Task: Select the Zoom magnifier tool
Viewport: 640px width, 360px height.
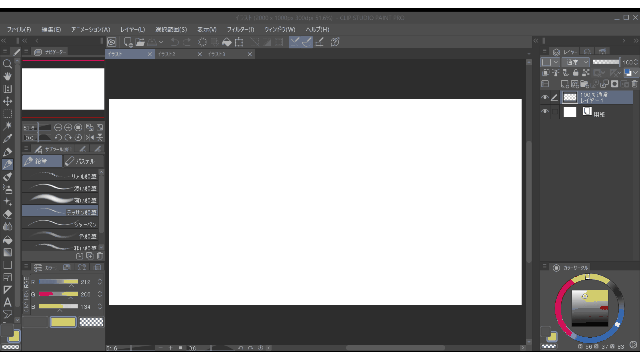Action: pyautogui.click(x=7, y=64)
